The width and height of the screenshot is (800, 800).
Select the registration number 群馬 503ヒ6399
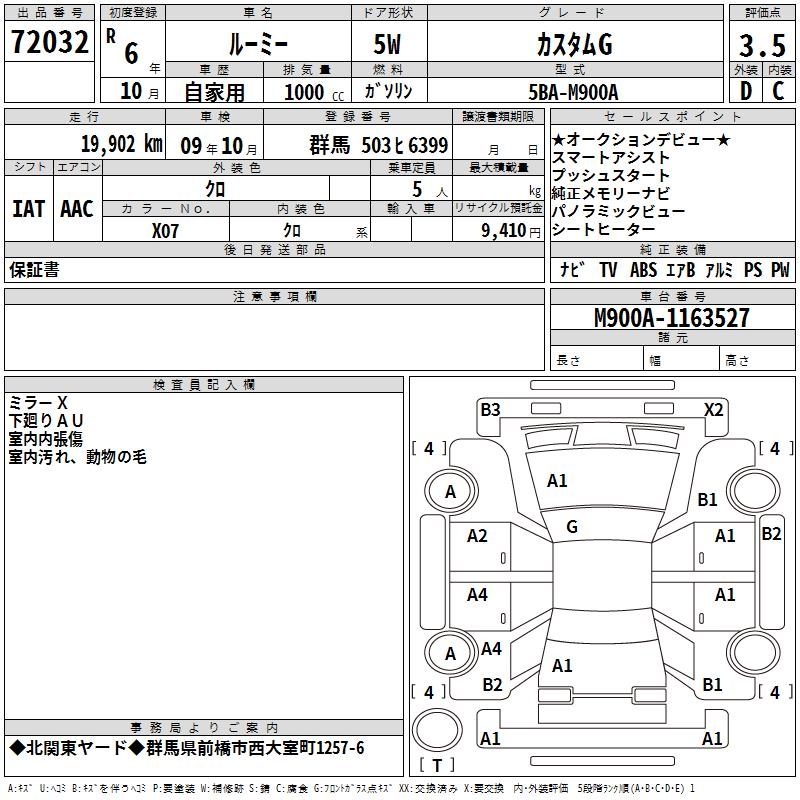[379, 145]
